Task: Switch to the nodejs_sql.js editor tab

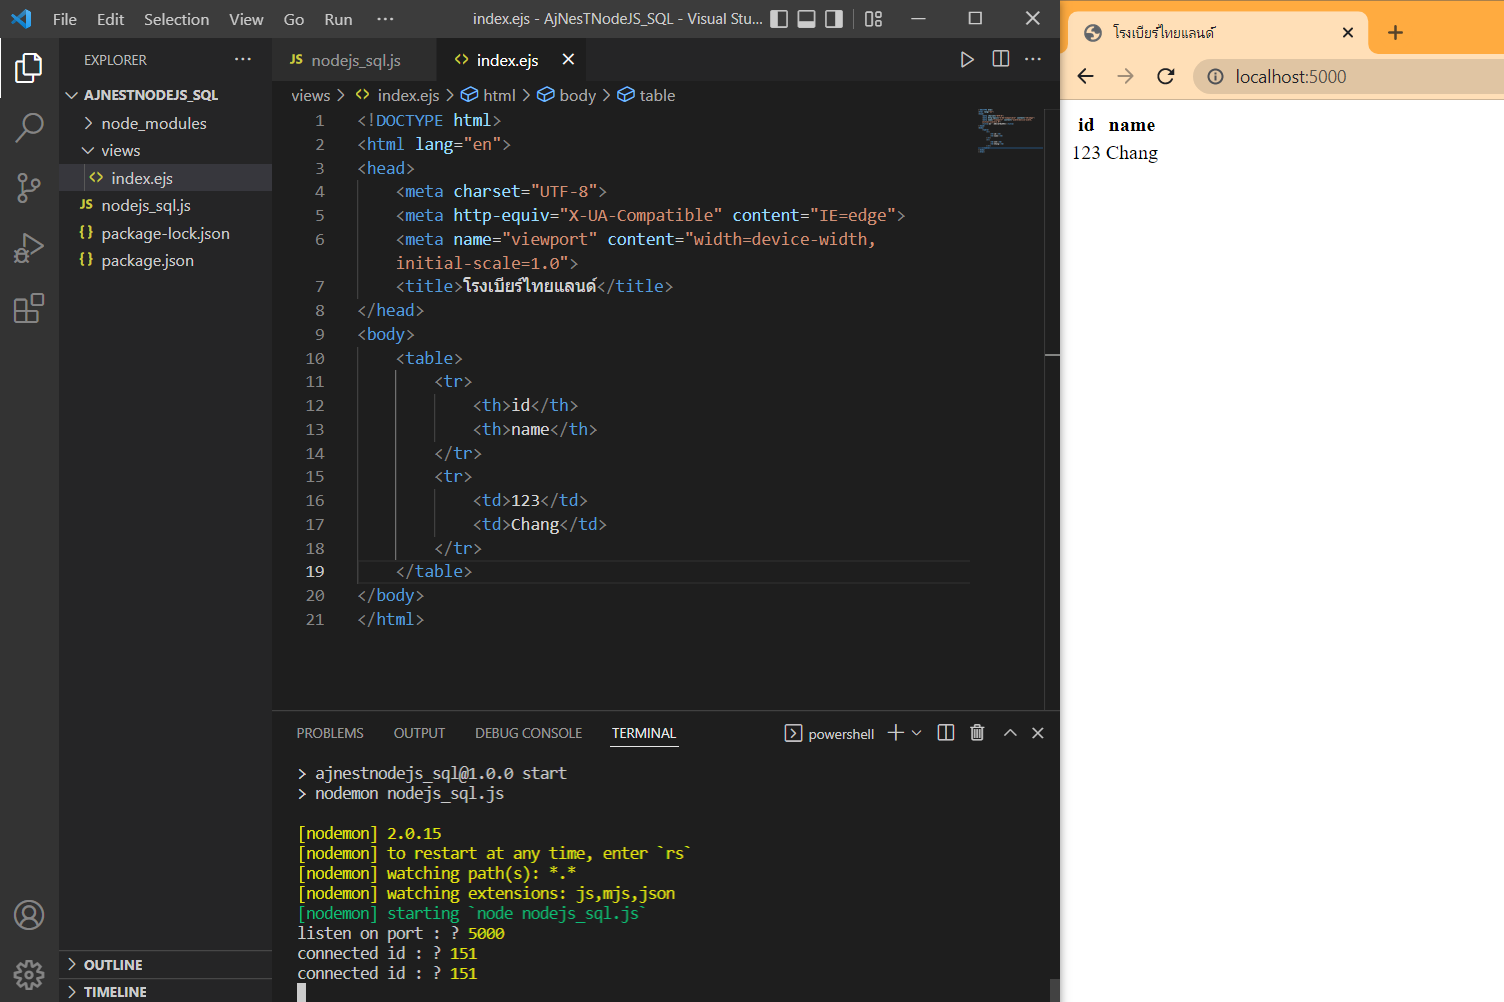Action: click(x=355, y=61)
